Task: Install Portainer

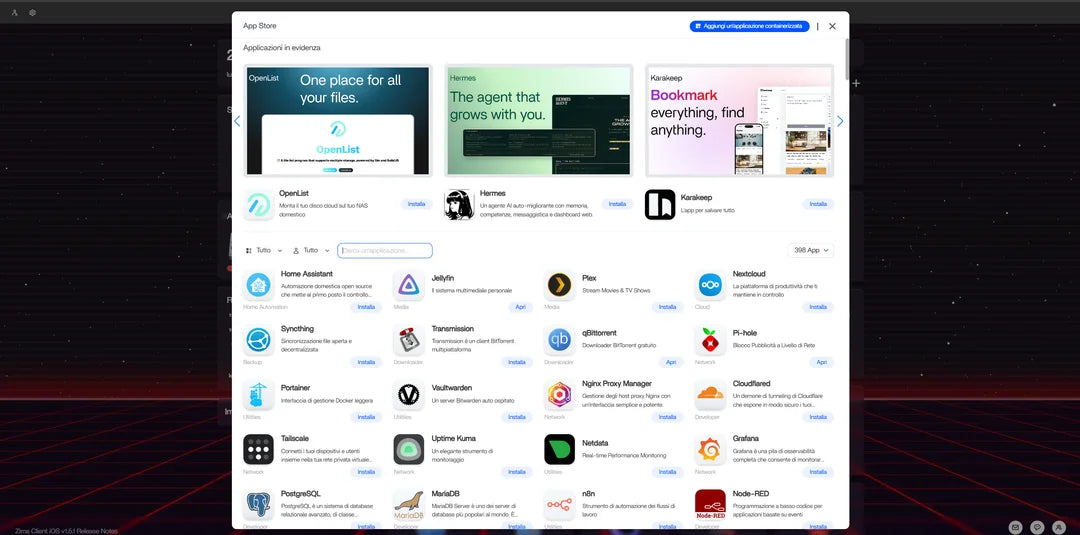Action: (x=366, y=417)
